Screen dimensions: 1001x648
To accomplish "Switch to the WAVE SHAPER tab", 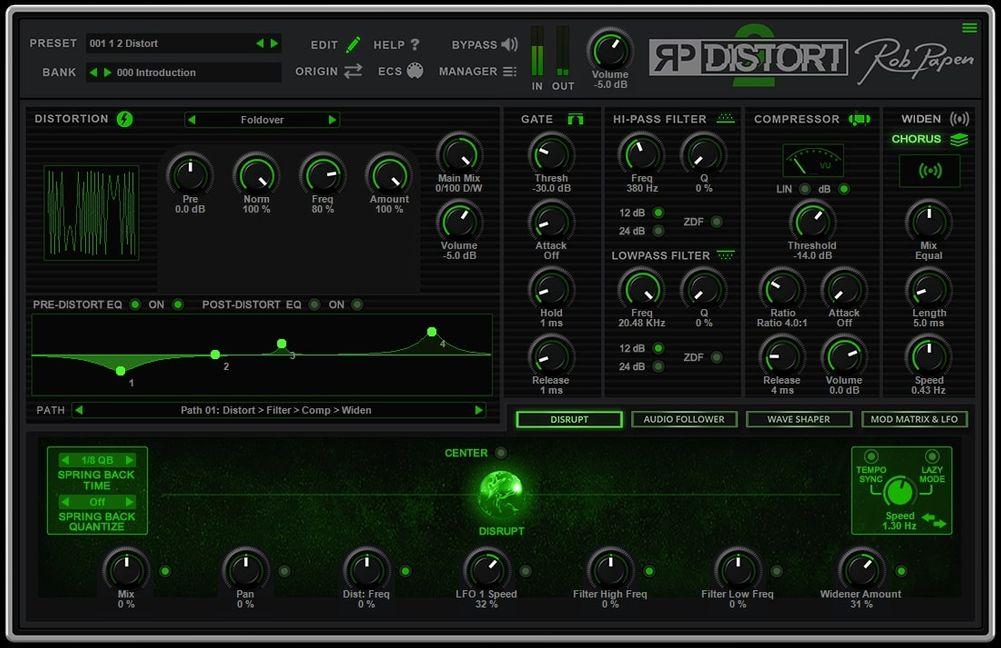I will tap(798, 419).
